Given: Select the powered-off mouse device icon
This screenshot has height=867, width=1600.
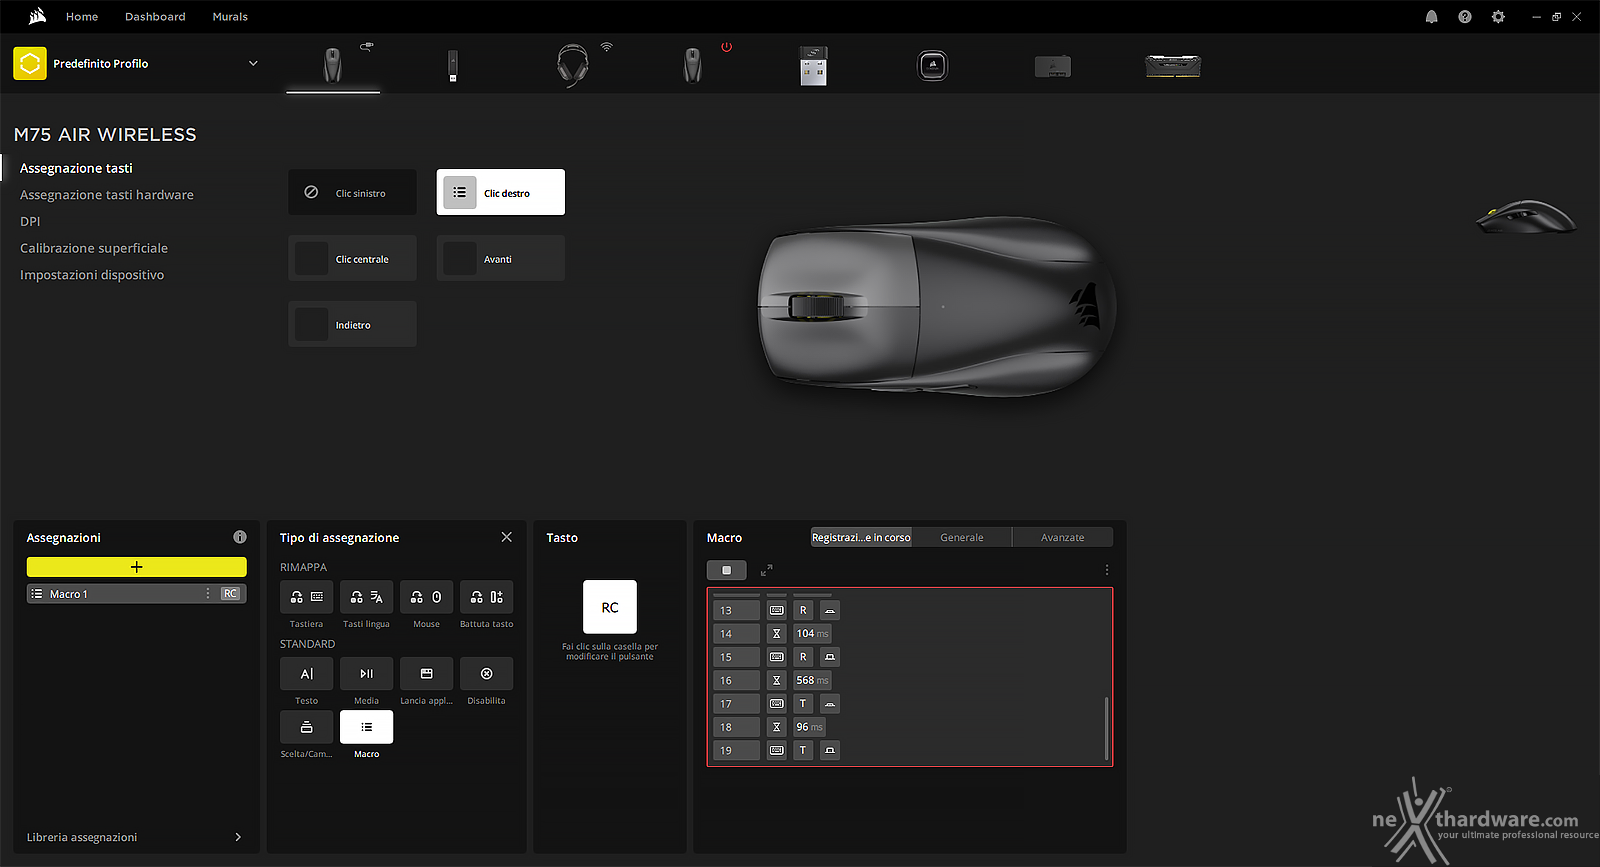Looking at the screenshot, I should [x=692, y=65].
